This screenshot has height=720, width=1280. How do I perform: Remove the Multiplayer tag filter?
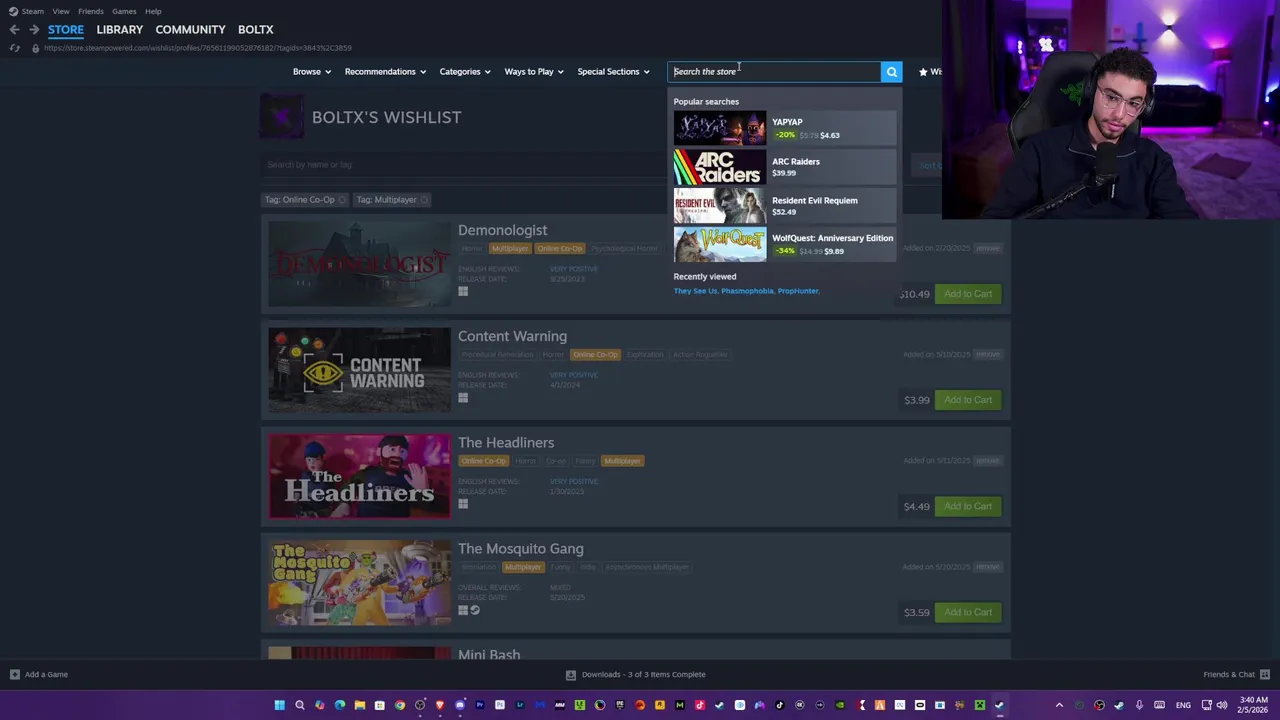click(424, 200)
